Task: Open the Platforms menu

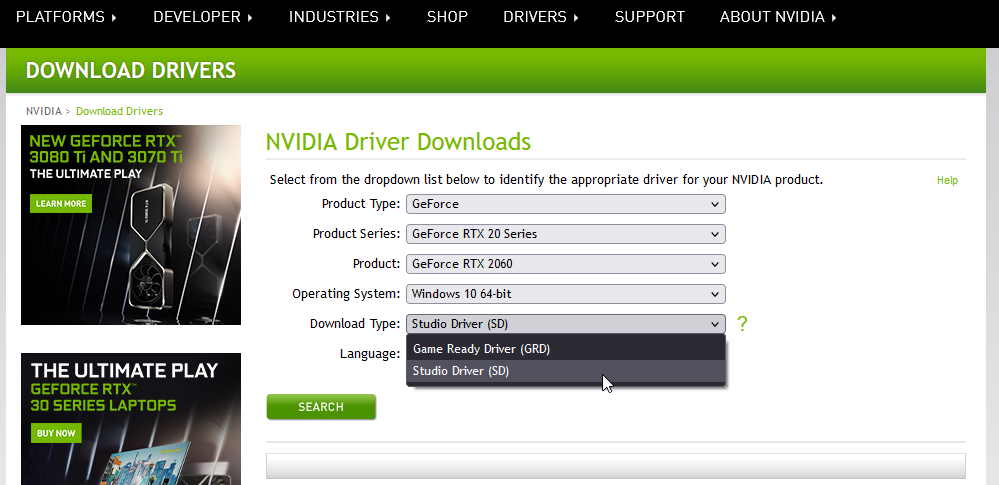Action: pyautogui.click(x=66, y=17)
